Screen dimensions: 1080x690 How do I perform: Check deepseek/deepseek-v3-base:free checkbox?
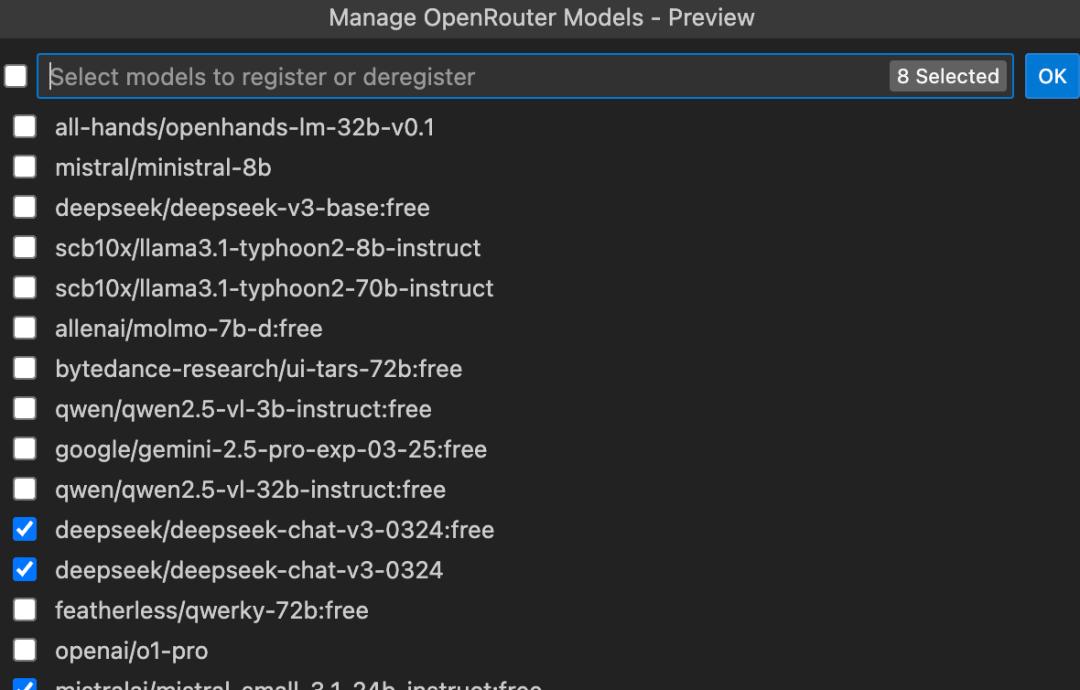[x=25, y=207]
